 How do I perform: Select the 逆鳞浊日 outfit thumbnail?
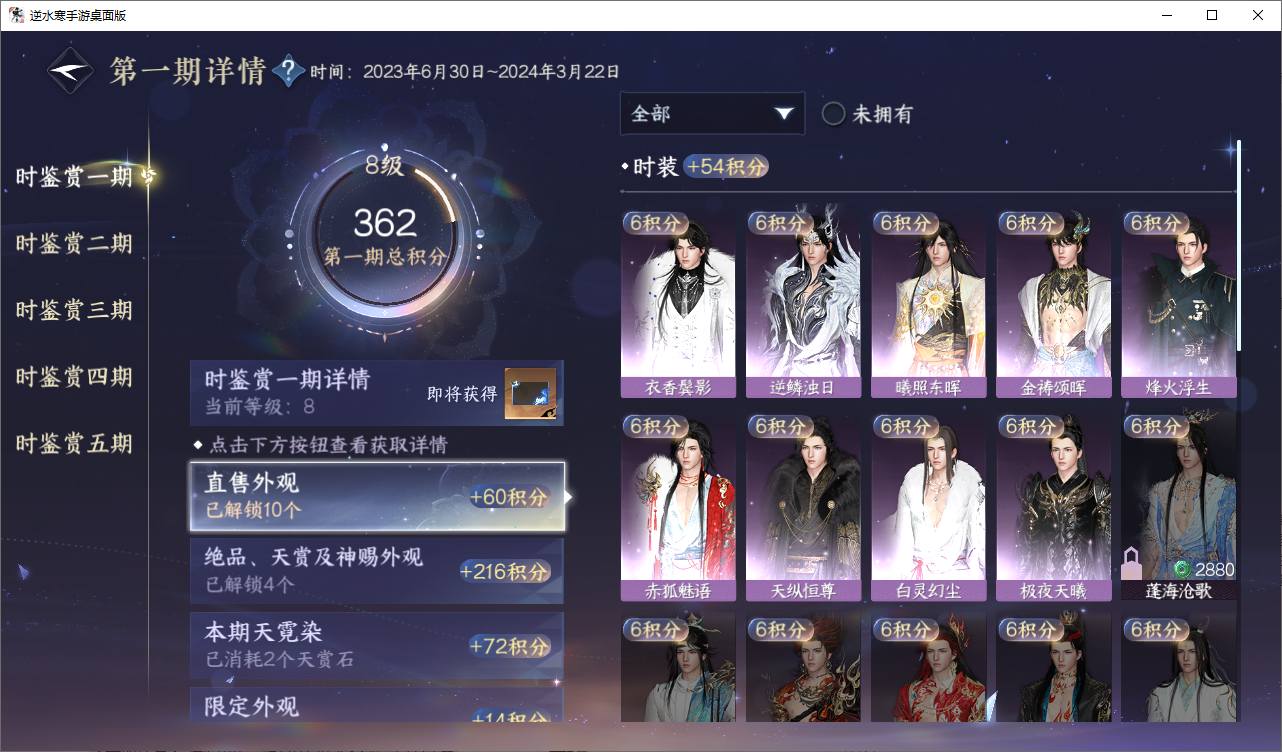(x=803, y=304)
